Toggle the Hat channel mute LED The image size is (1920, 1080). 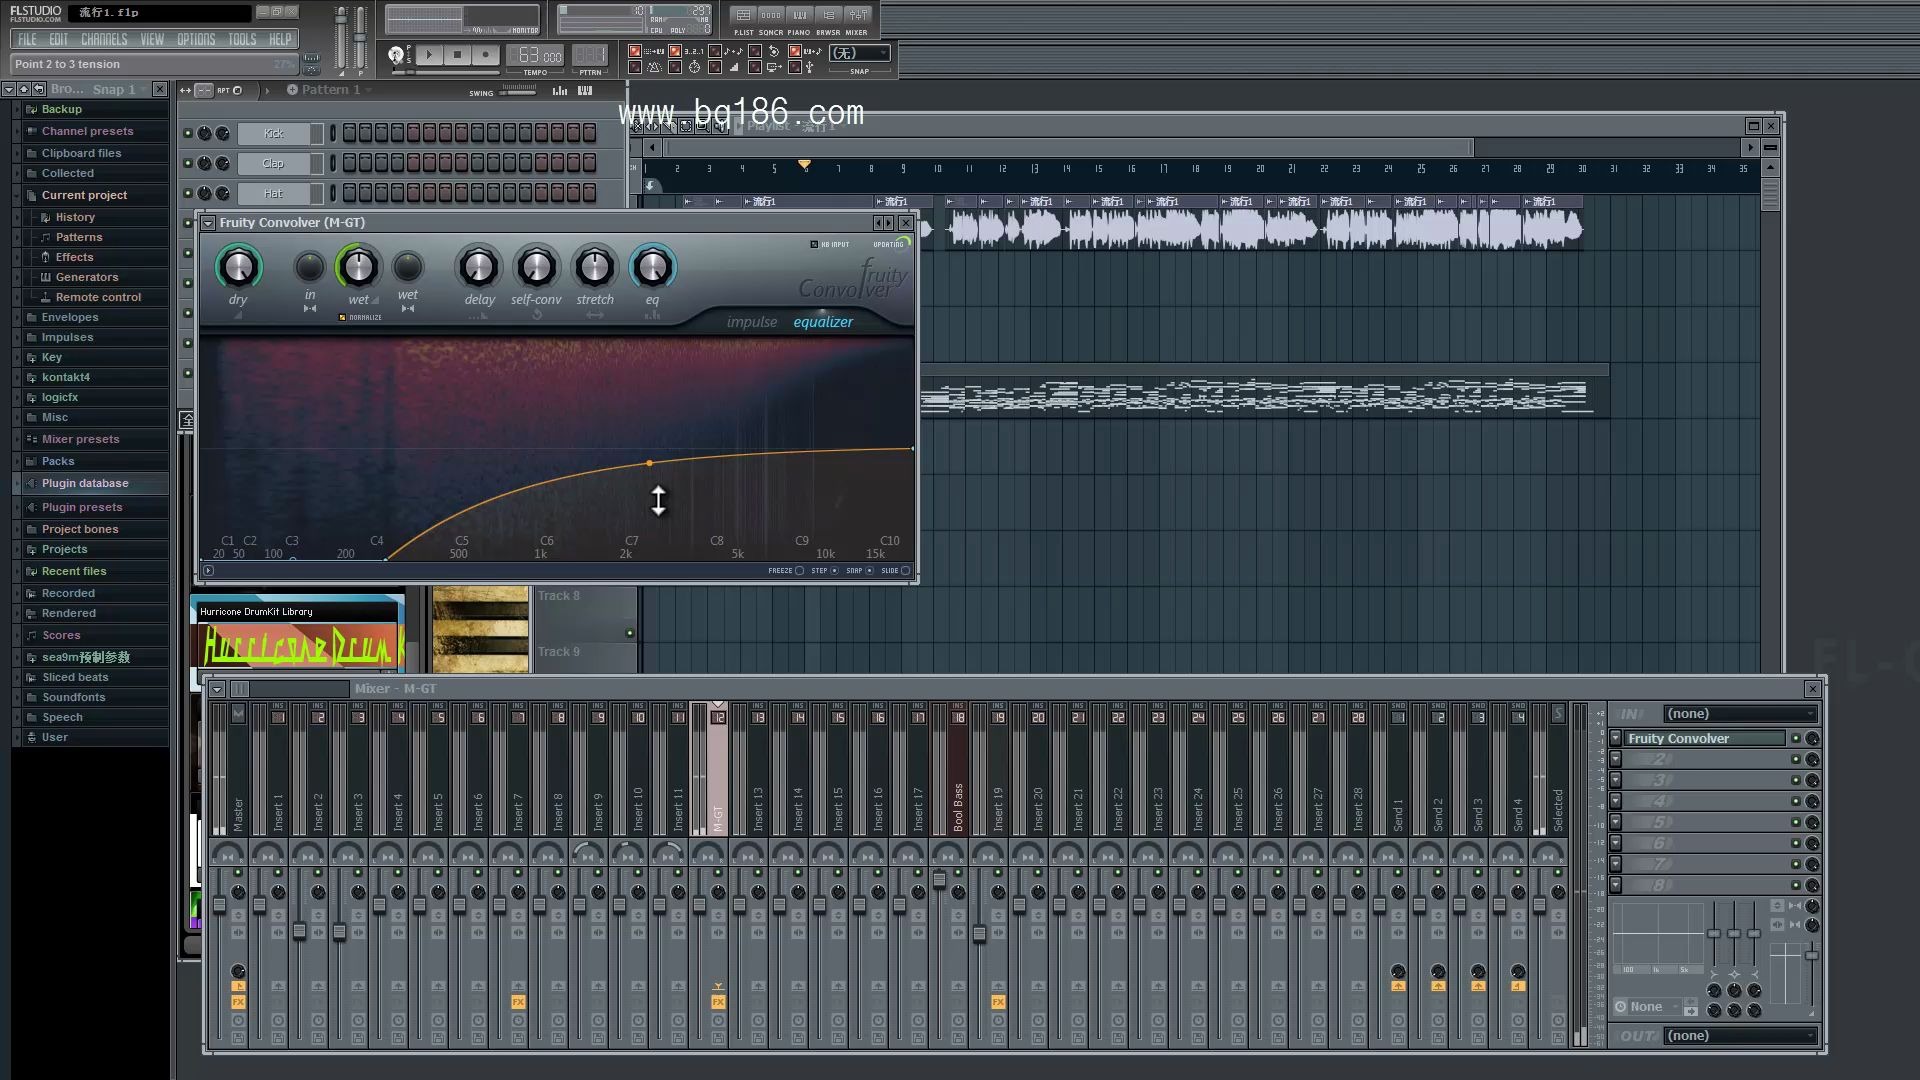187,193
